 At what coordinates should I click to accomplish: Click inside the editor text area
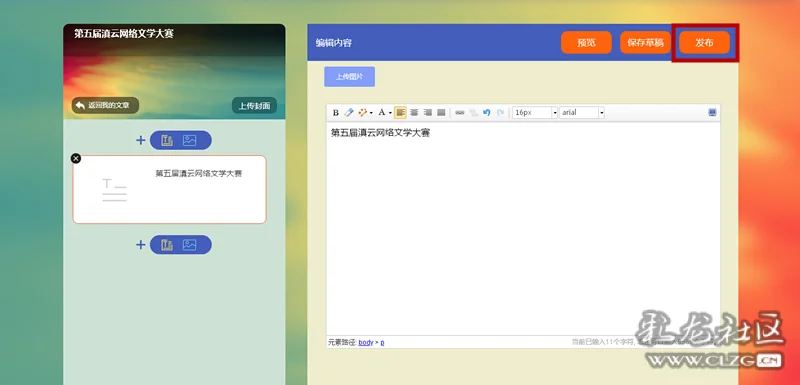point(523,228)
